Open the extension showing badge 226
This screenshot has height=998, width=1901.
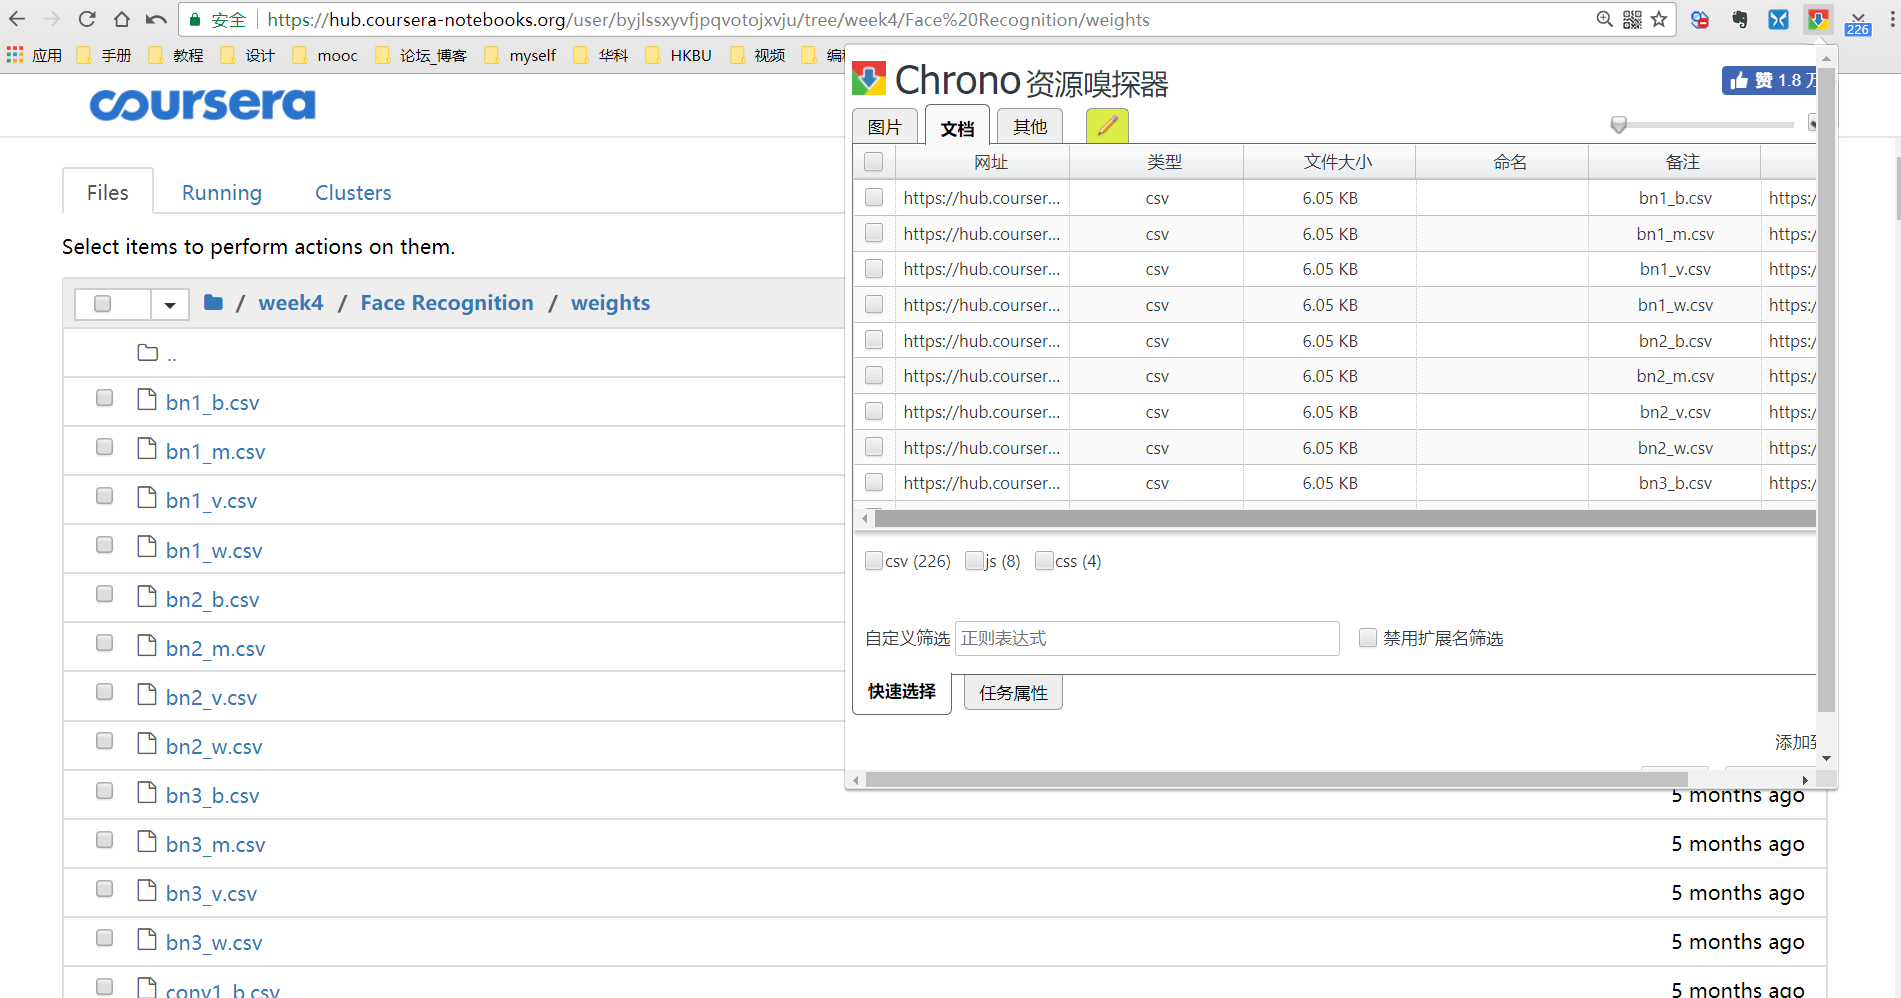click(x=1858, y=22)
